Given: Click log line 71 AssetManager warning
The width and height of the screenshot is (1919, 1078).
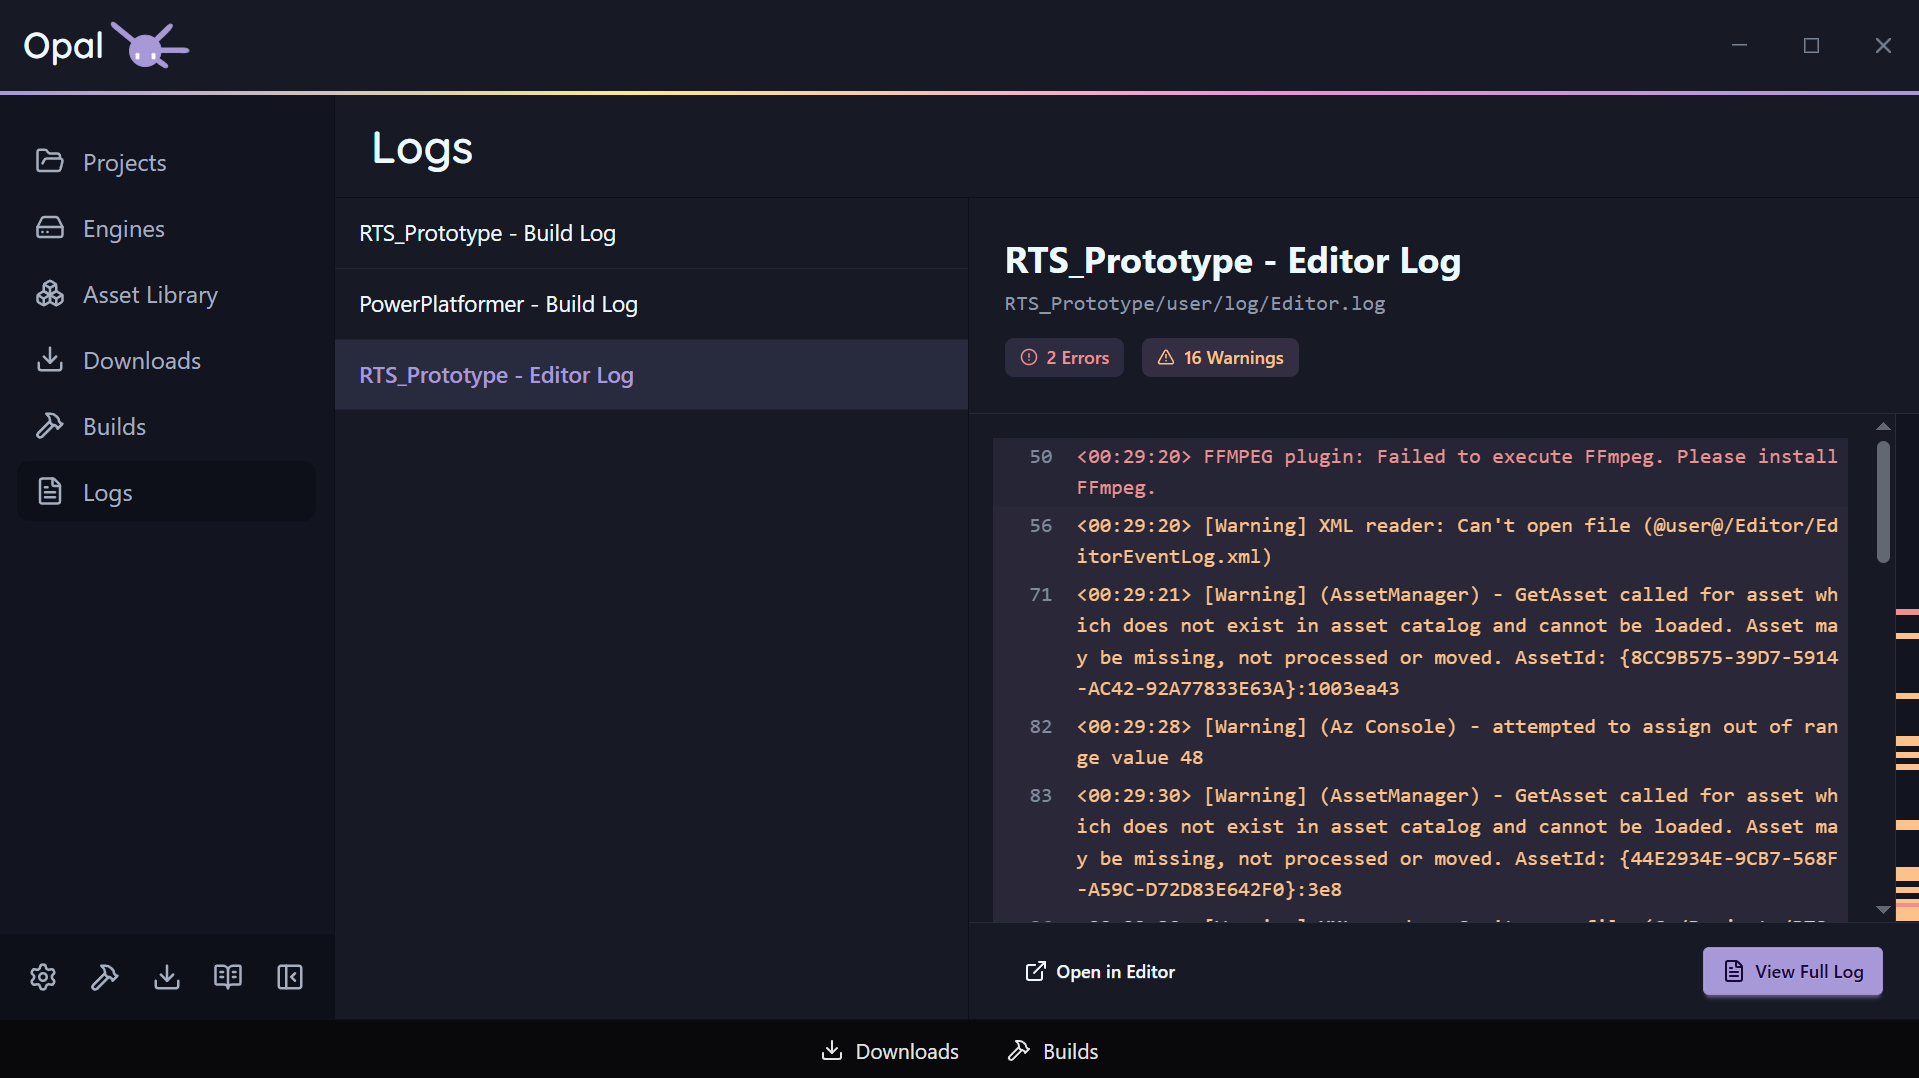Looking at the screenshot, I should point(1420,641).
